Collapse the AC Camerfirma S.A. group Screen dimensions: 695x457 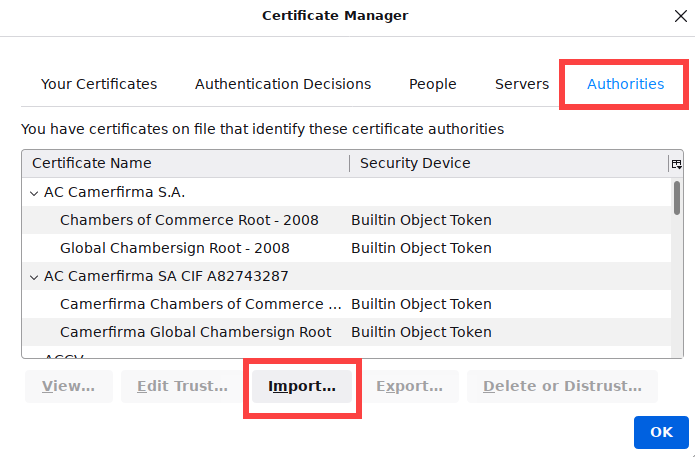[34, 192]
